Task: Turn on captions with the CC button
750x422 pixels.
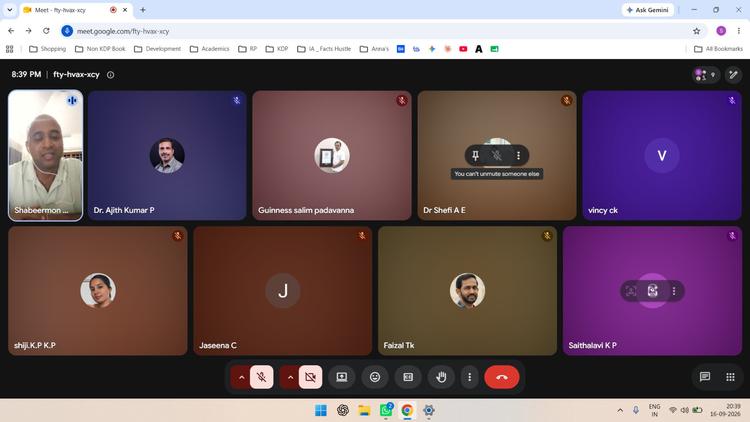Action: click(408, 377)
